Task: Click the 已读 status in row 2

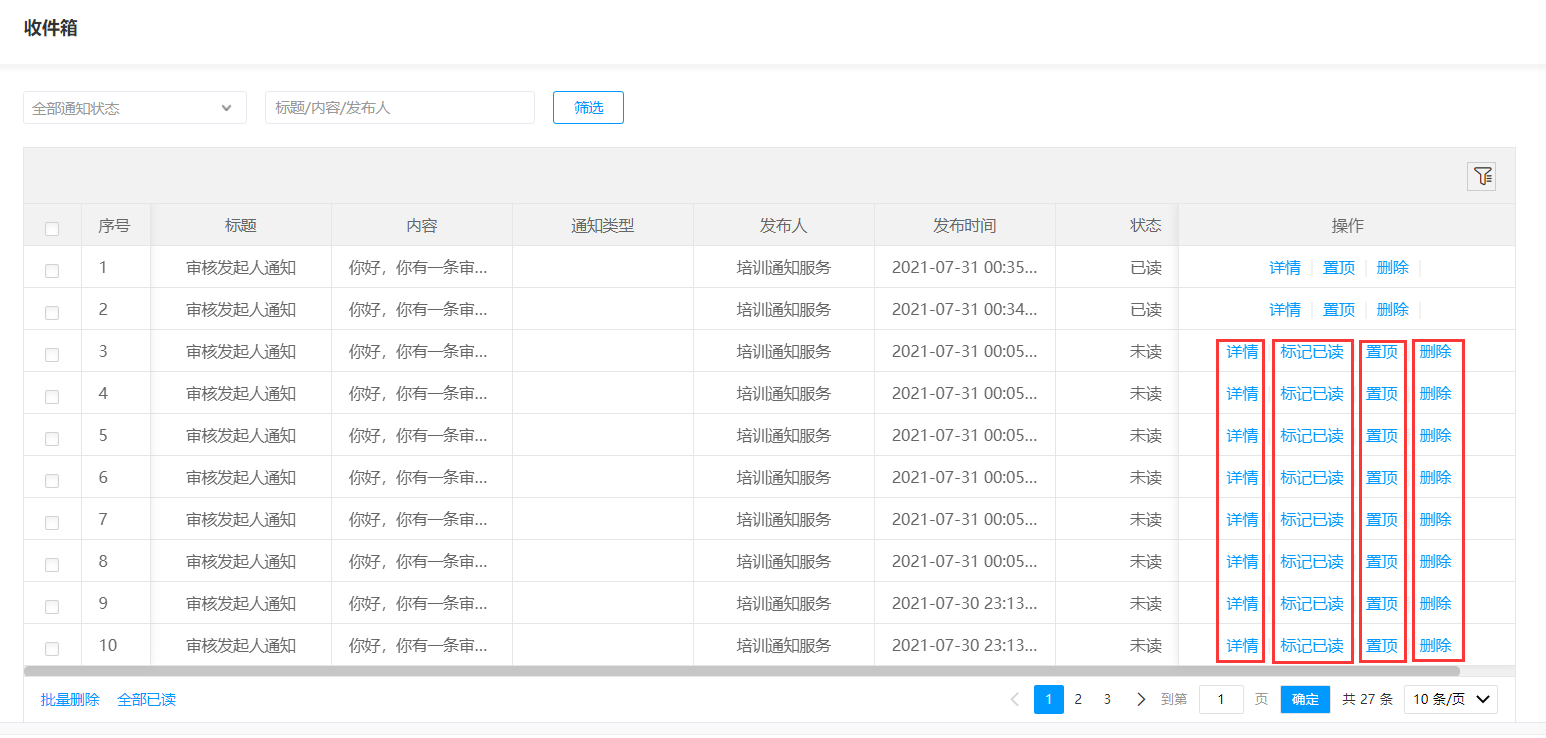Action: point(1146,309)
